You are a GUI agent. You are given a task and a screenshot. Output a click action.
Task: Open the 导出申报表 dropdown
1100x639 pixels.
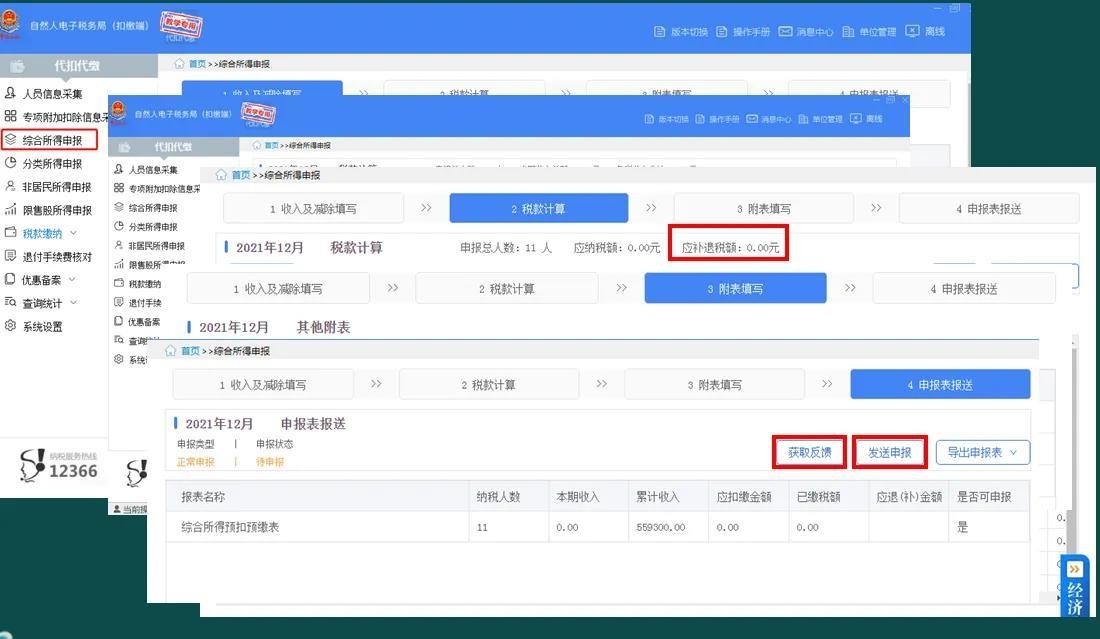tap(982, 452)
